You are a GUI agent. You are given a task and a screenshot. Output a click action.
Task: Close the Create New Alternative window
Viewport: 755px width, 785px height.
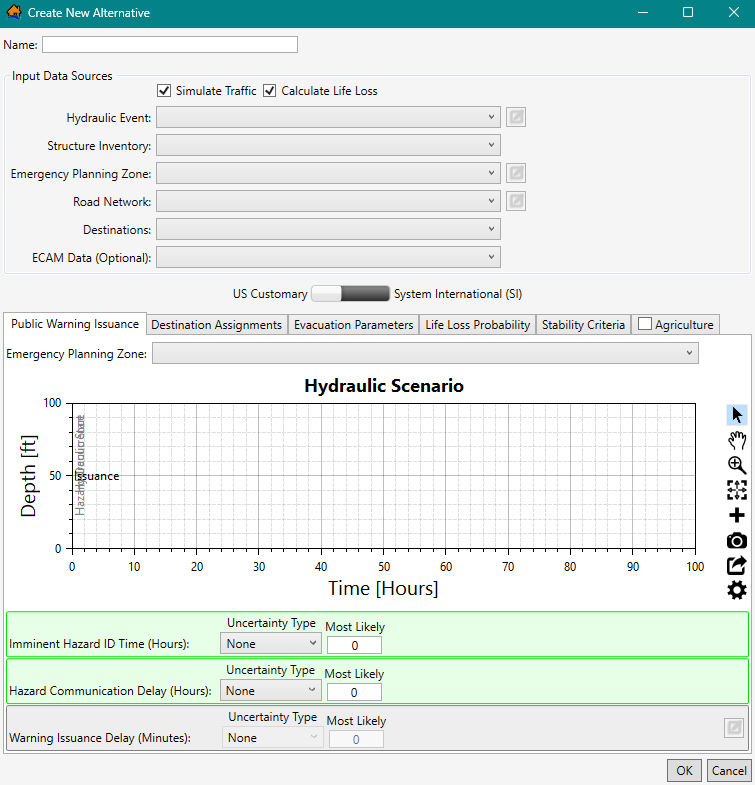[733, 13]
